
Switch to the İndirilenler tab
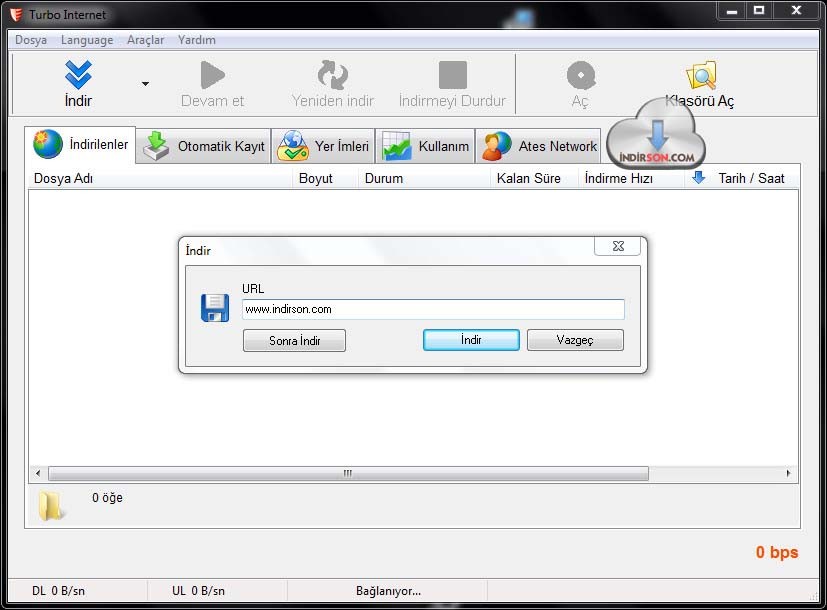(x=80, y=144)
